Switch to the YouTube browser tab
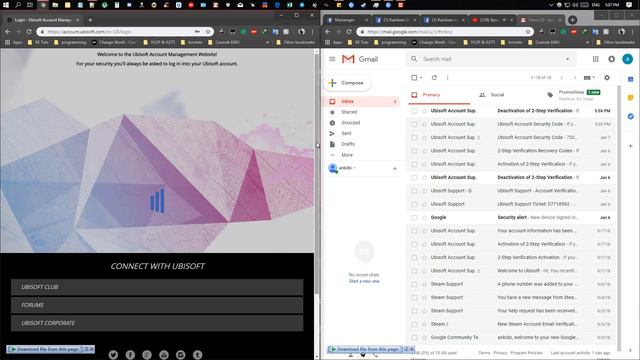Image resolution: width=640 pixels, height=360 pixels. click(492, 20)
